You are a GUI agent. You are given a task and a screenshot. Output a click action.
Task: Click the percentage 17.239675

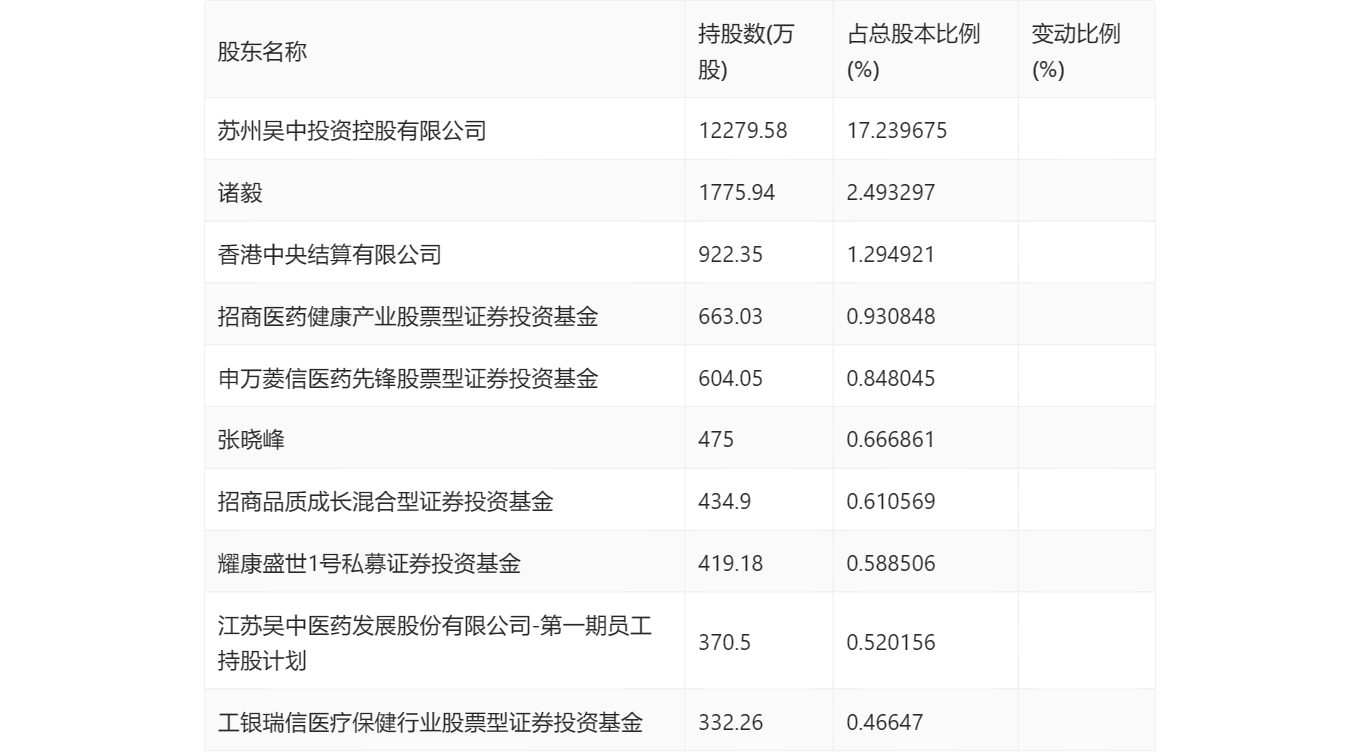click(896, 130)
